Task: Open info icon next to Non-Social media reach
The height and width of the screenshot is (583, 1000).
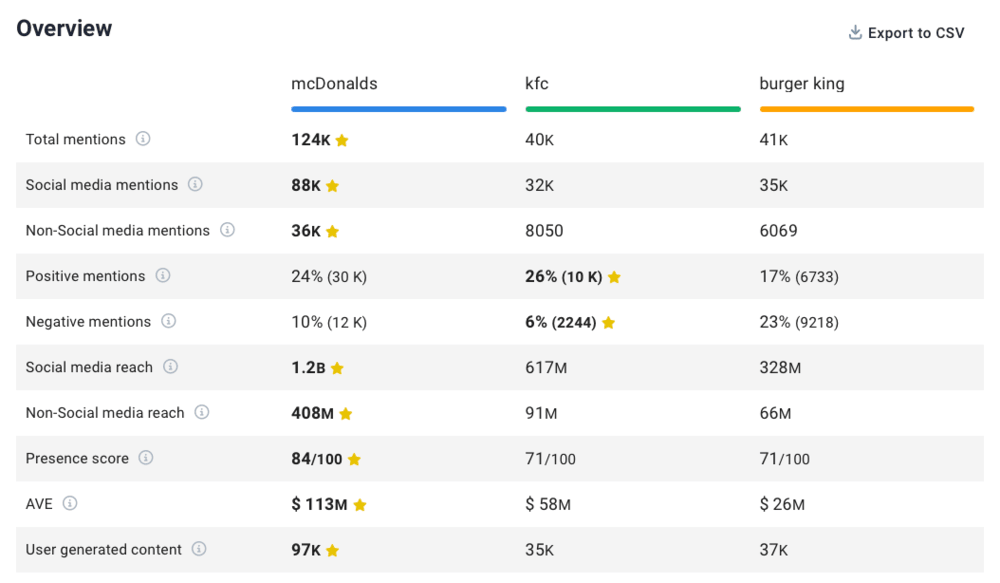Action: coord(202,412)
